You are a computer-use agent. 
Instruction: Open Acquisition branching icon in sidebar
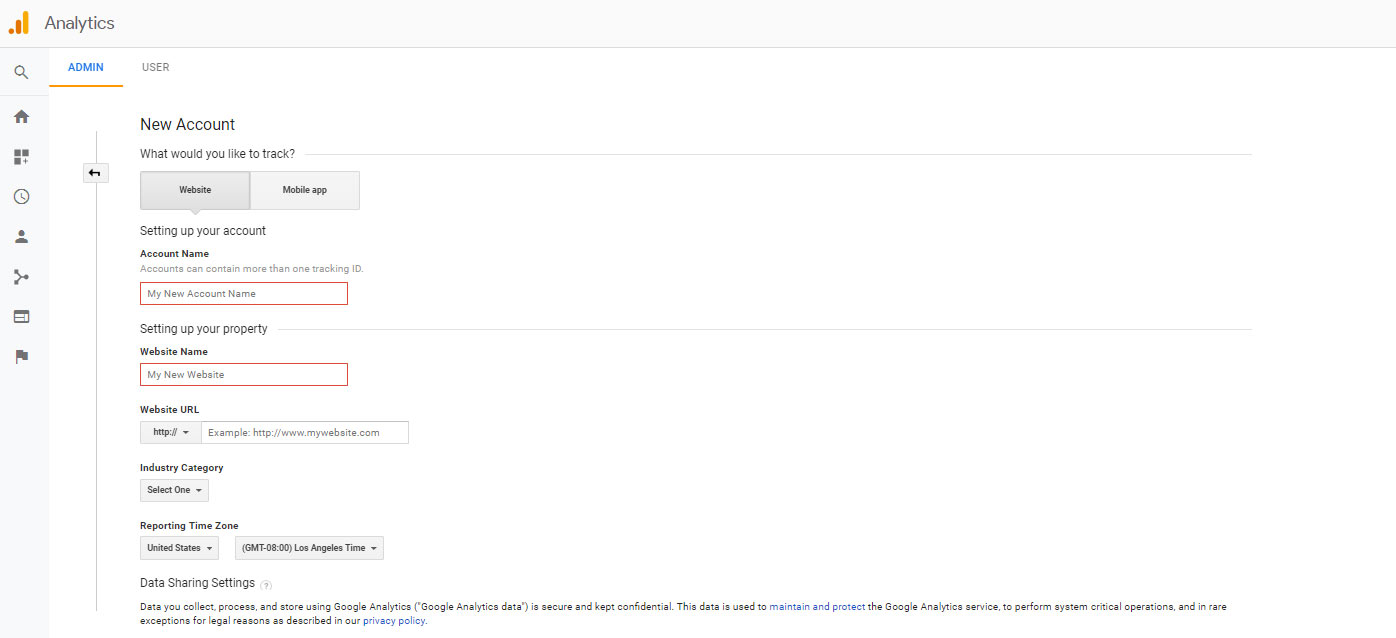21,276
